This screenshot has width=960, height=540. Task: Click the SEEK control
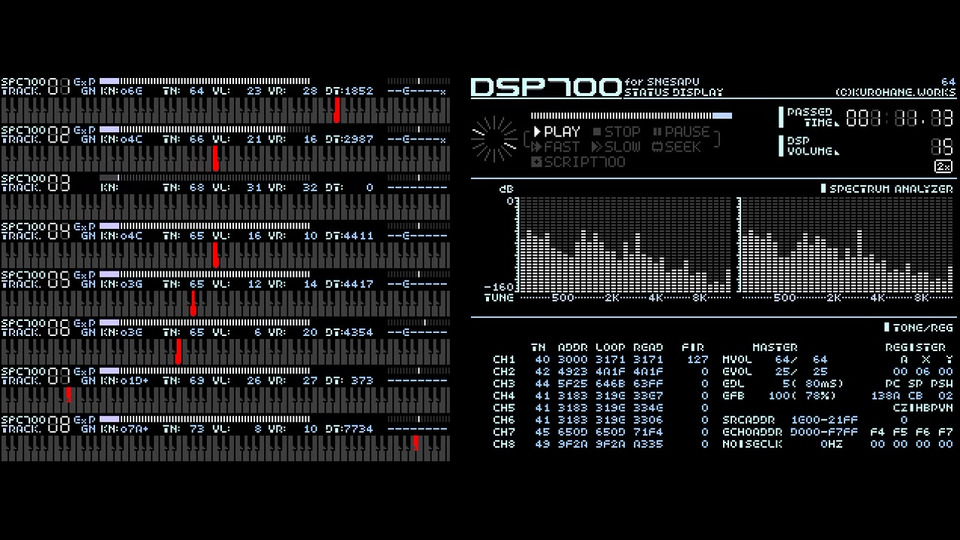pyautogui.click(x=676, y=147)
